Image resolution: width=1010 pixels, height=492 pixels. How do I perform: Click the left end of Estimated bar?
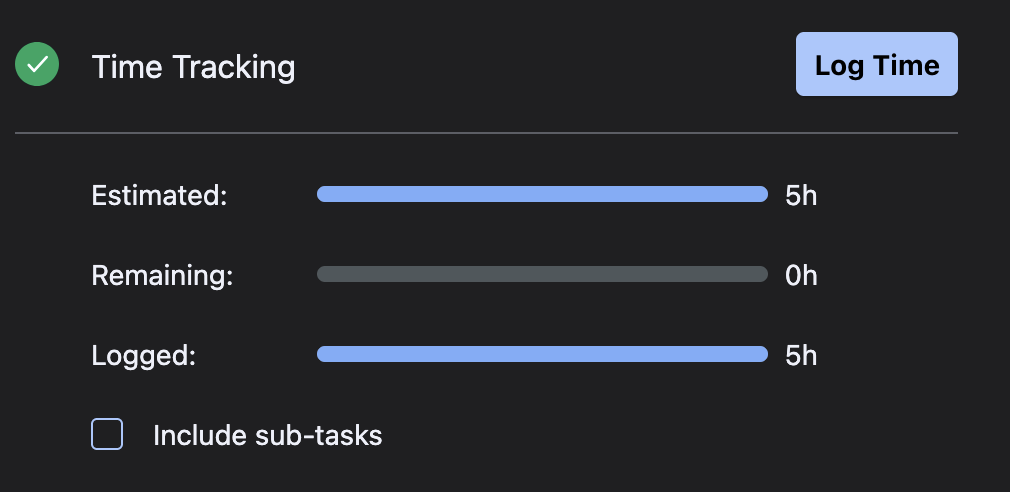click(323, 195)
